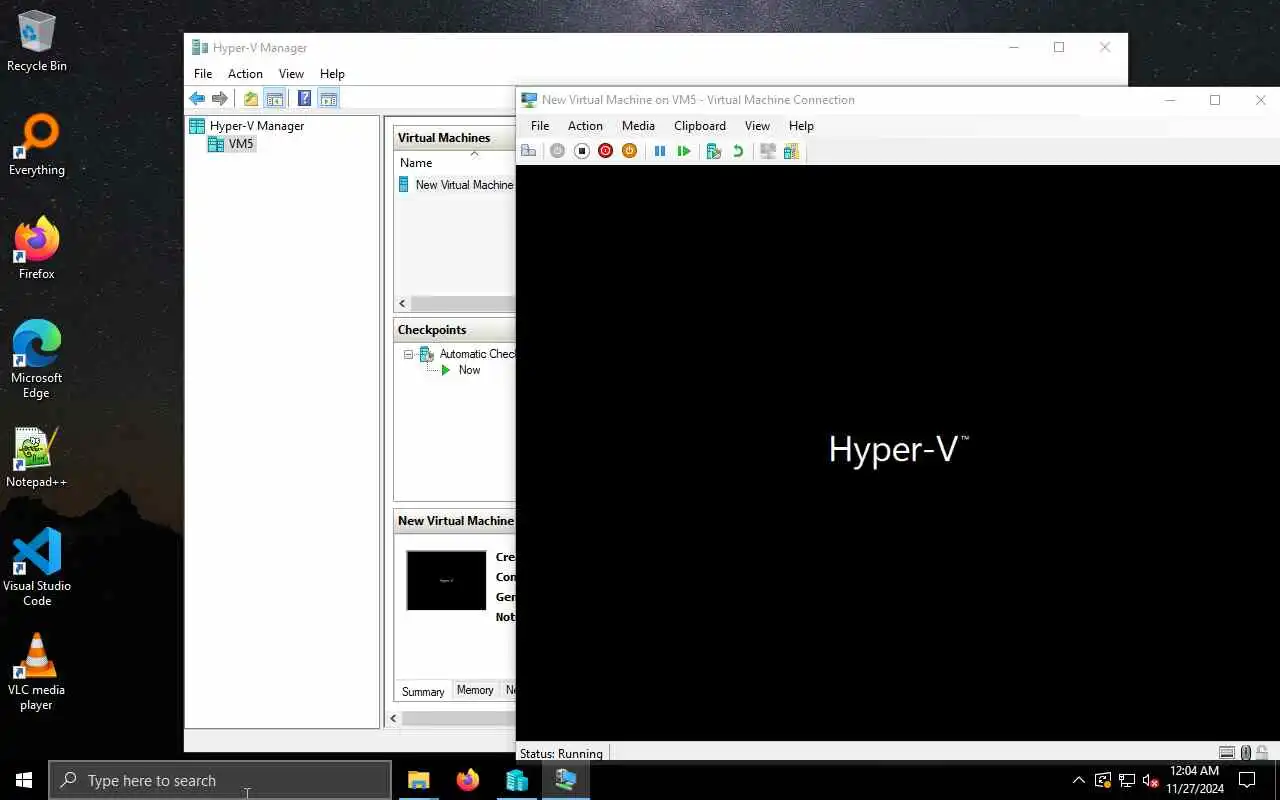The height and width of the screenshot is (800, 1280).
Task: Click the taskbar clock showing 12:04 AM
Action: pyautogui.click(x=1194, y=780)
